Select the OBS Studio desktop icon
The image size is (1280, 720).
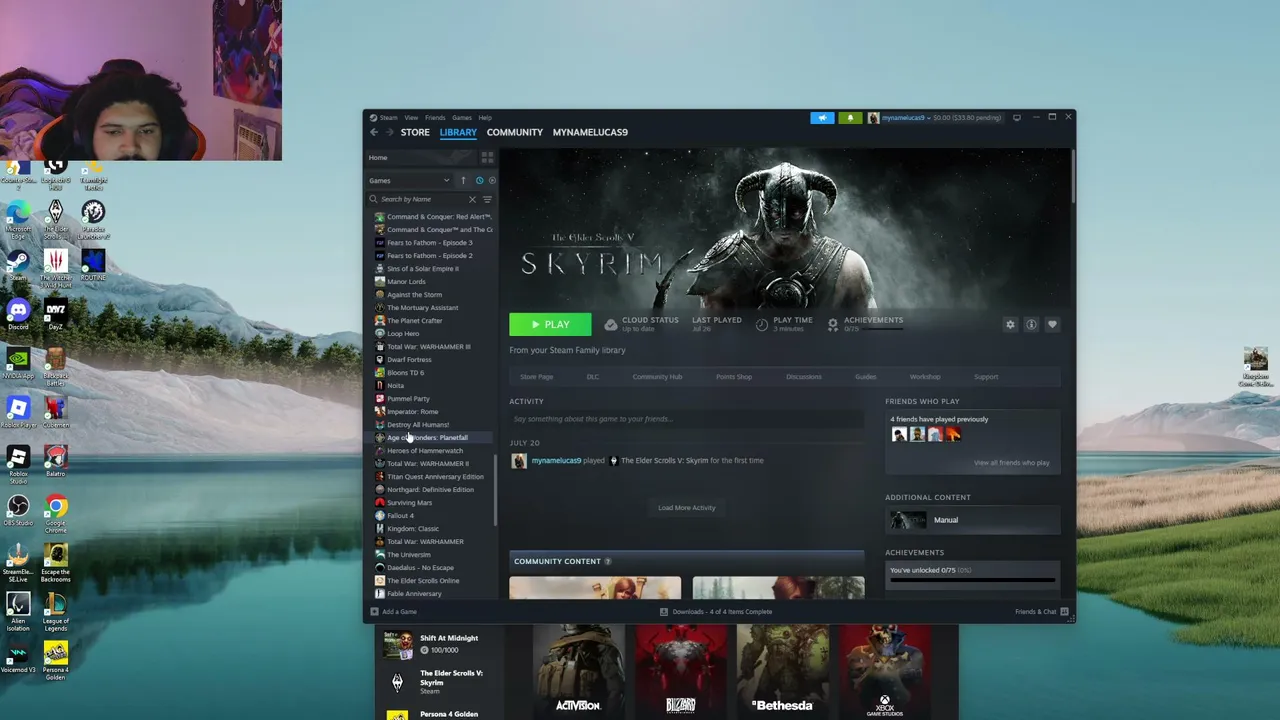(18, 512)
